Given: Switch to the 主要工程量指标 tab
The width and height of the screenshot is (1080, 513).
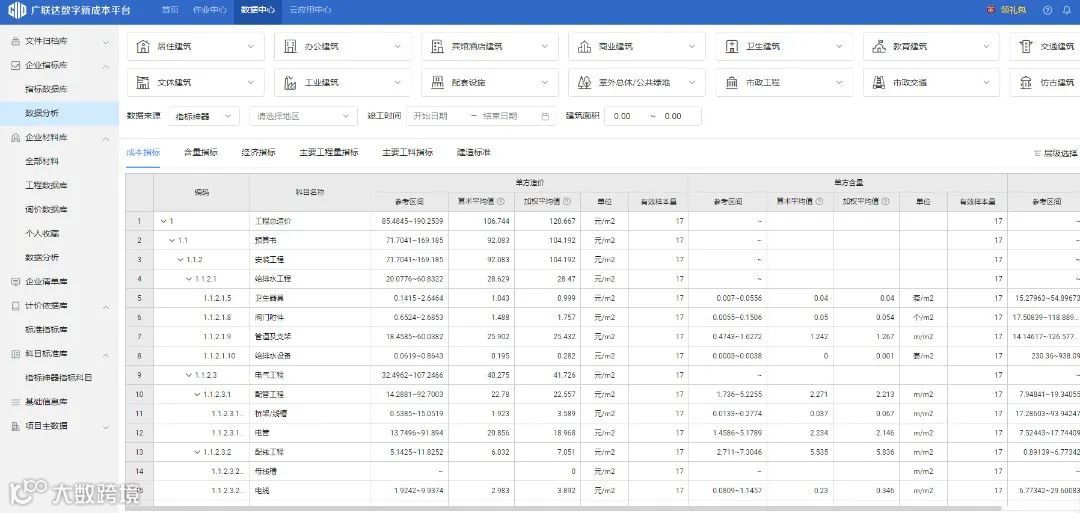Looking at the screenshot, I should [x=329, y=153].
